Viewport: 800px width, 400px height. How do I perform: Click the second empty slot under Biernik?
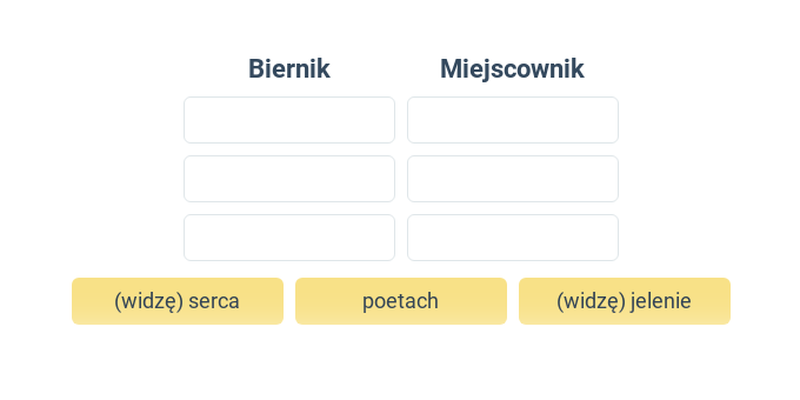[289, 179]
